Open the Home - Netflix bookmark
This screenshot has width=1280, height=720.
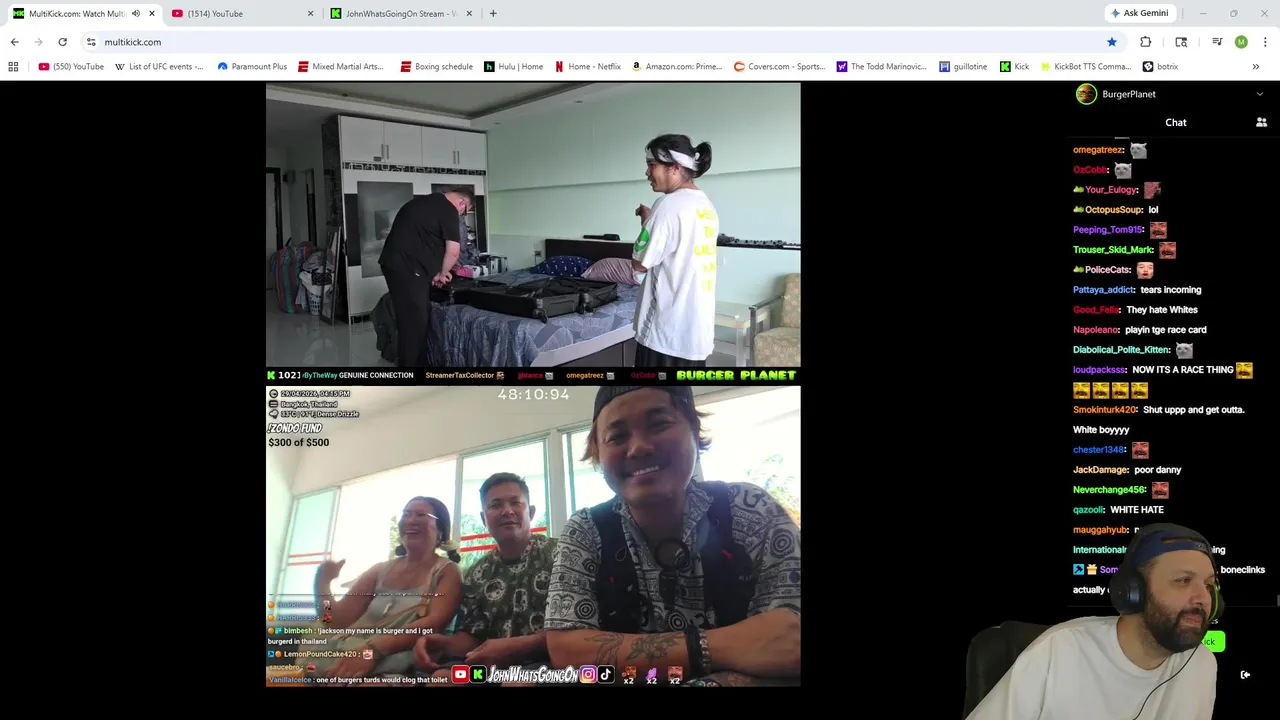coord(588,67)
